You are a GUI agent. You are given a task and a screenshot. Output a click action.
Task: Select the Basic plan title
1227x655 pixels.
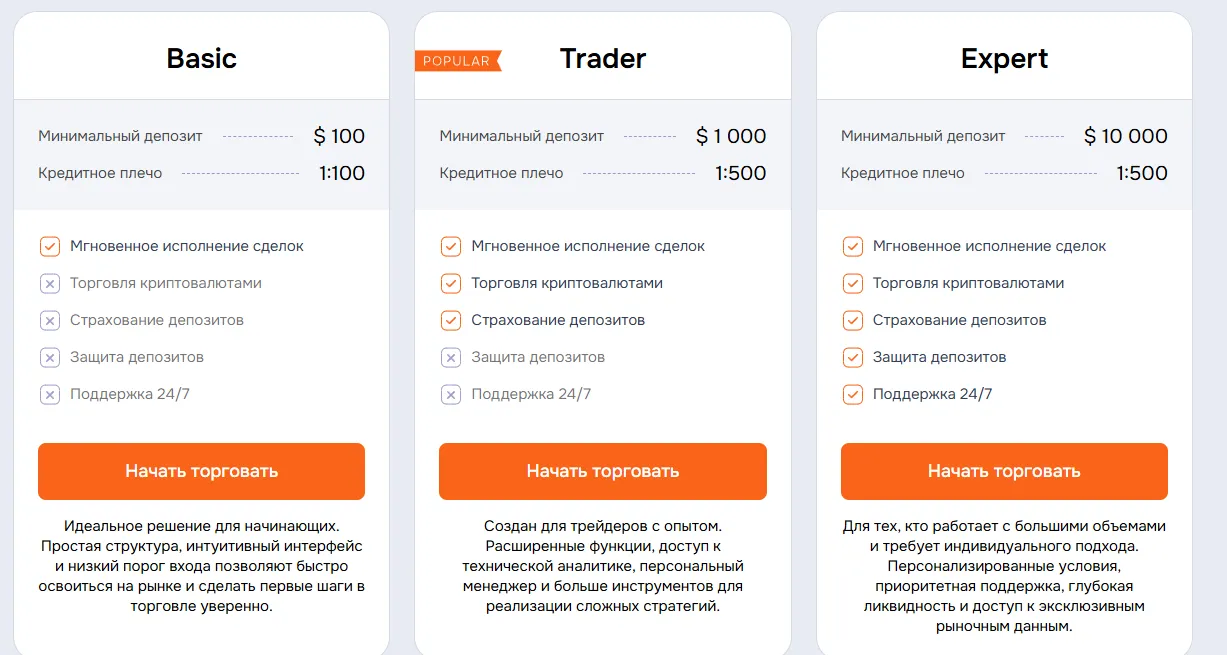[x=202, y=58]
